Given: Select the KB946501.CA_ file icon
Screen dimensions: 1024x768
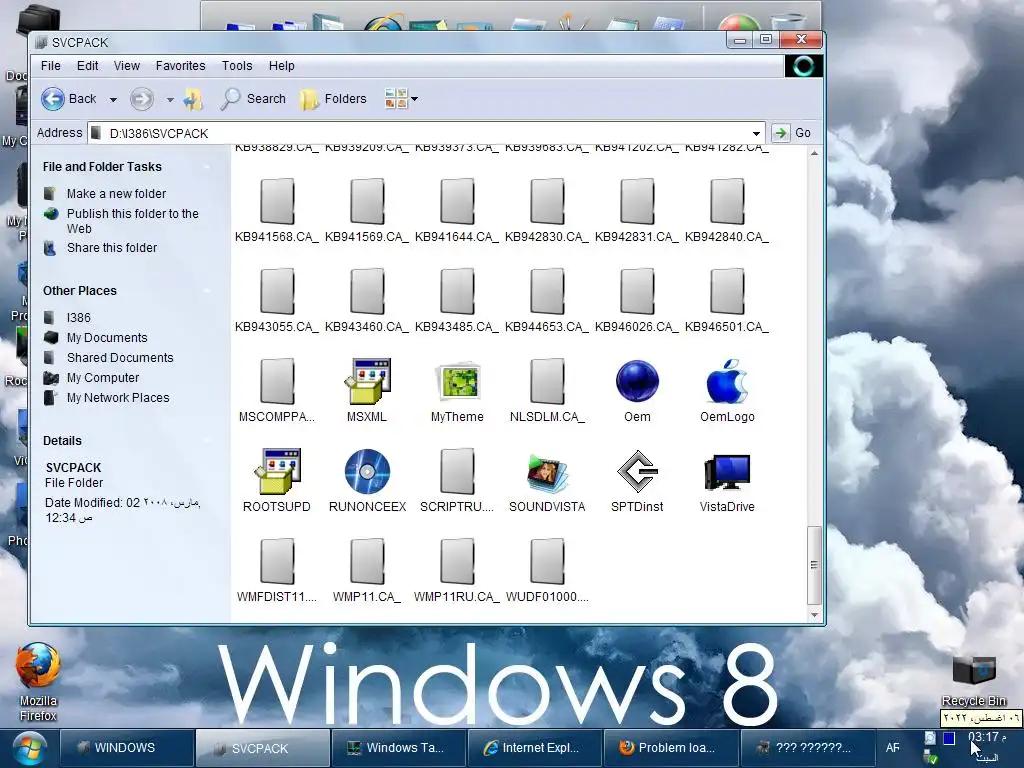Looking at the screenshot, I should (727, 292).
